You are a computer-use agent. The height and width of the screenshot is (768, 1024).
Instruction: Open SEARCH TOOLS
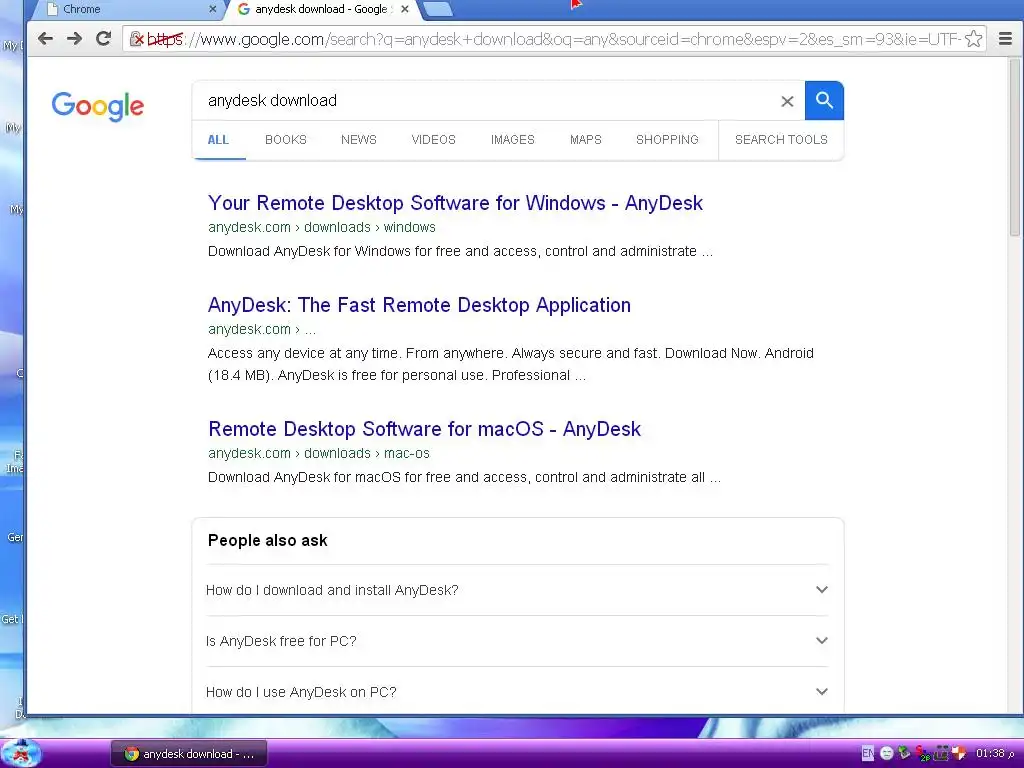click(x=781, y=140)
